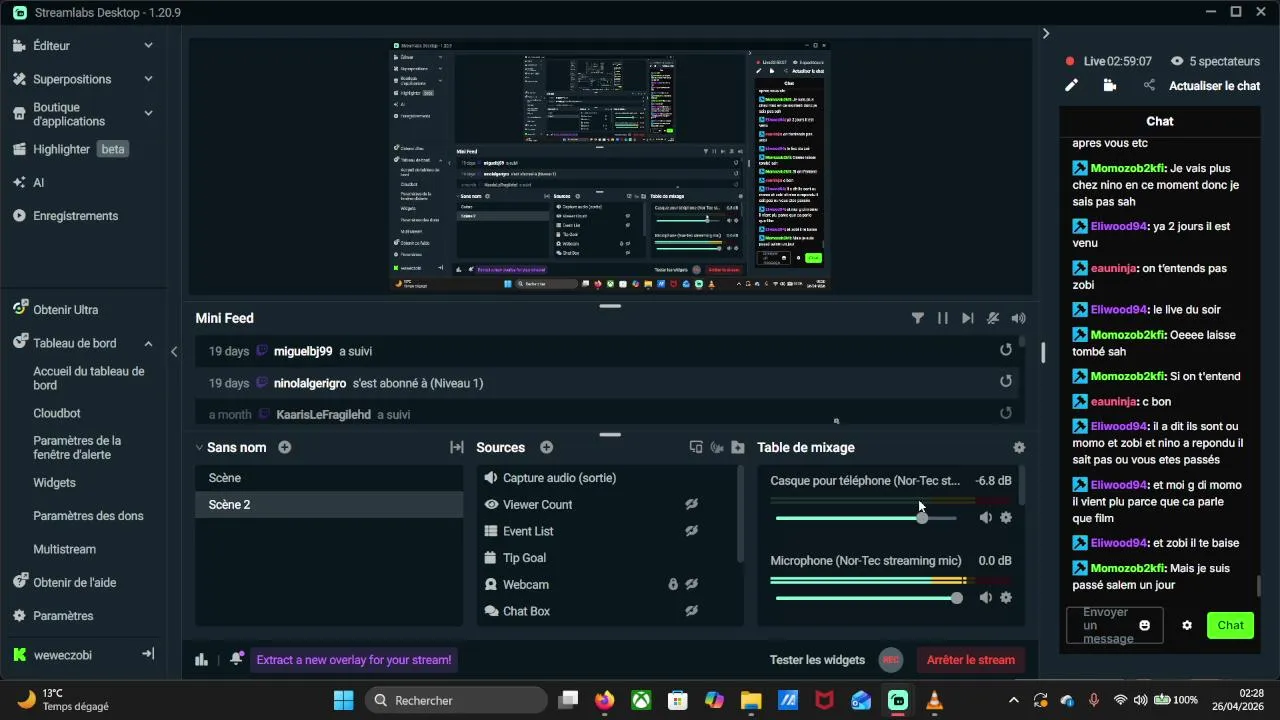
Task: Add a source folder
Action: tap(738, 447)
